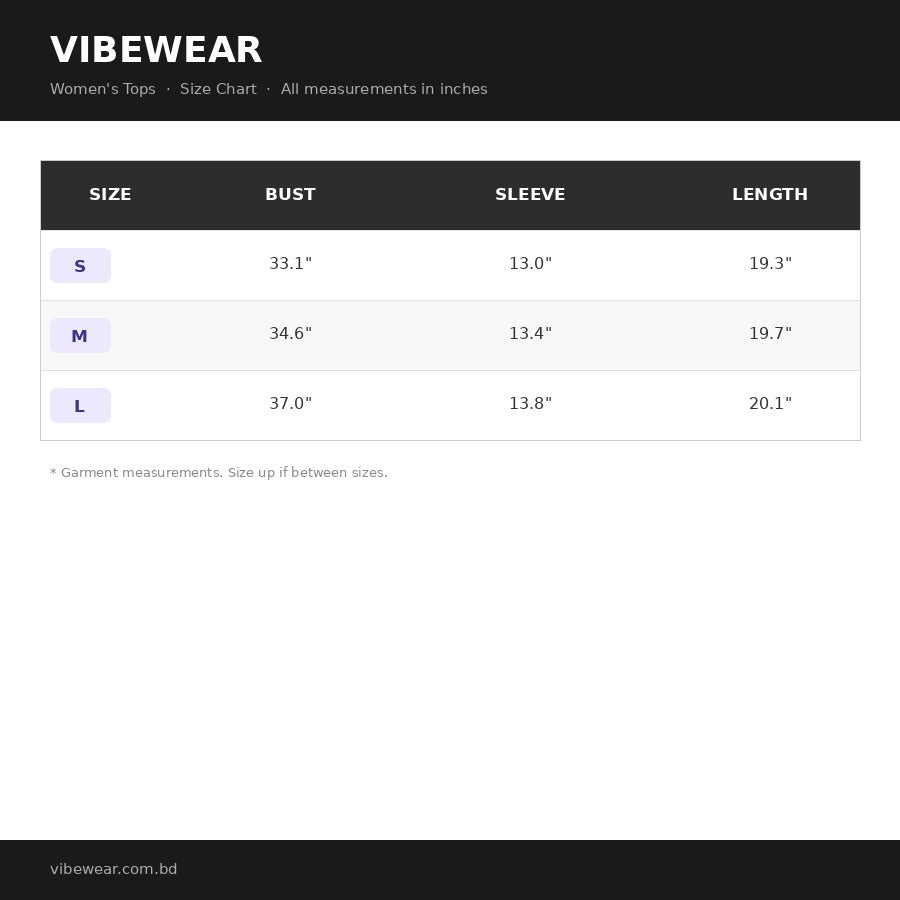
Task: Select the M size badge
Action: [x=80, y=336]
